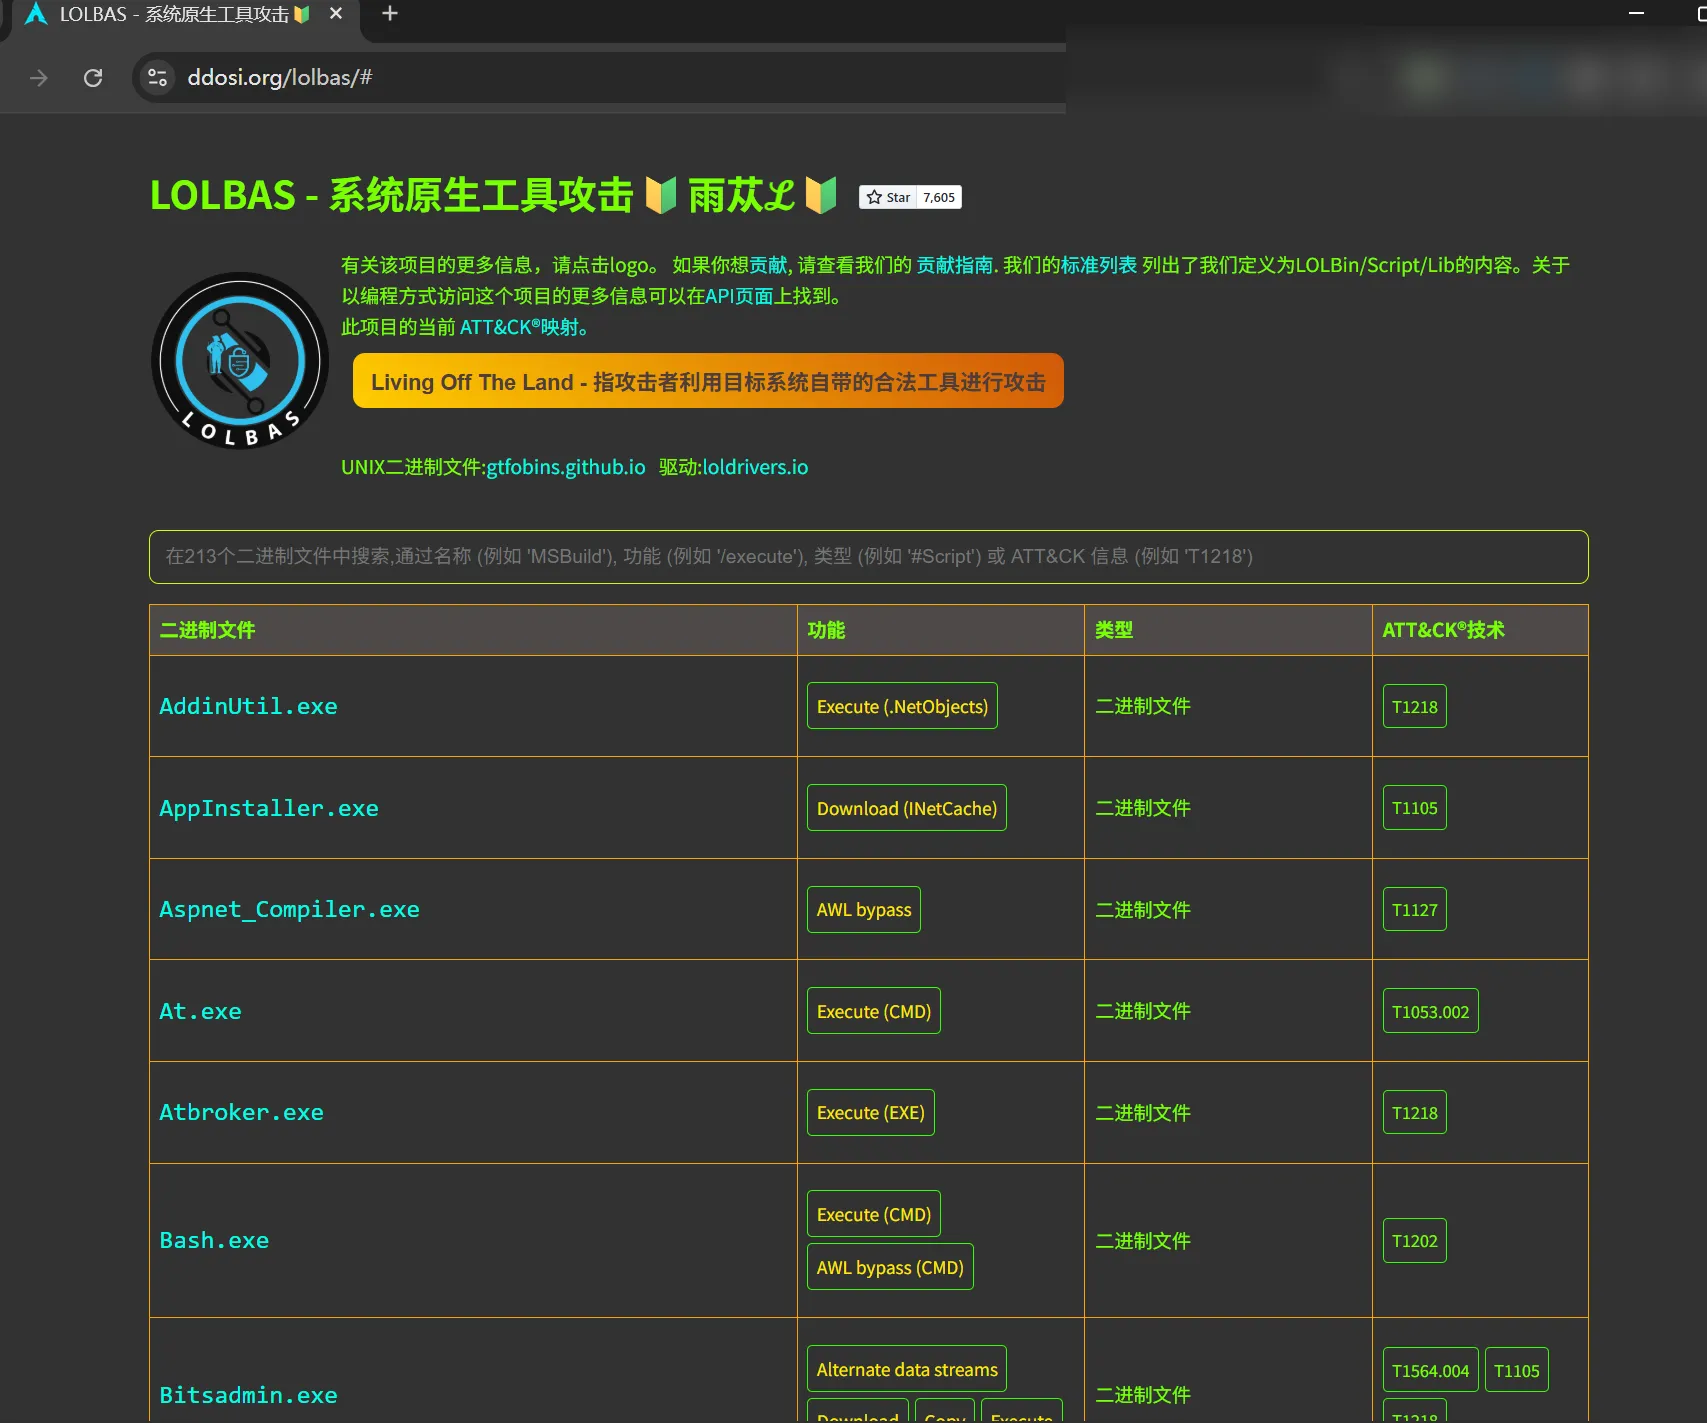This screenshot has height=1423, width=1707.
Task: Click the orange Living Off The Land banner
Action: [708, 382]
